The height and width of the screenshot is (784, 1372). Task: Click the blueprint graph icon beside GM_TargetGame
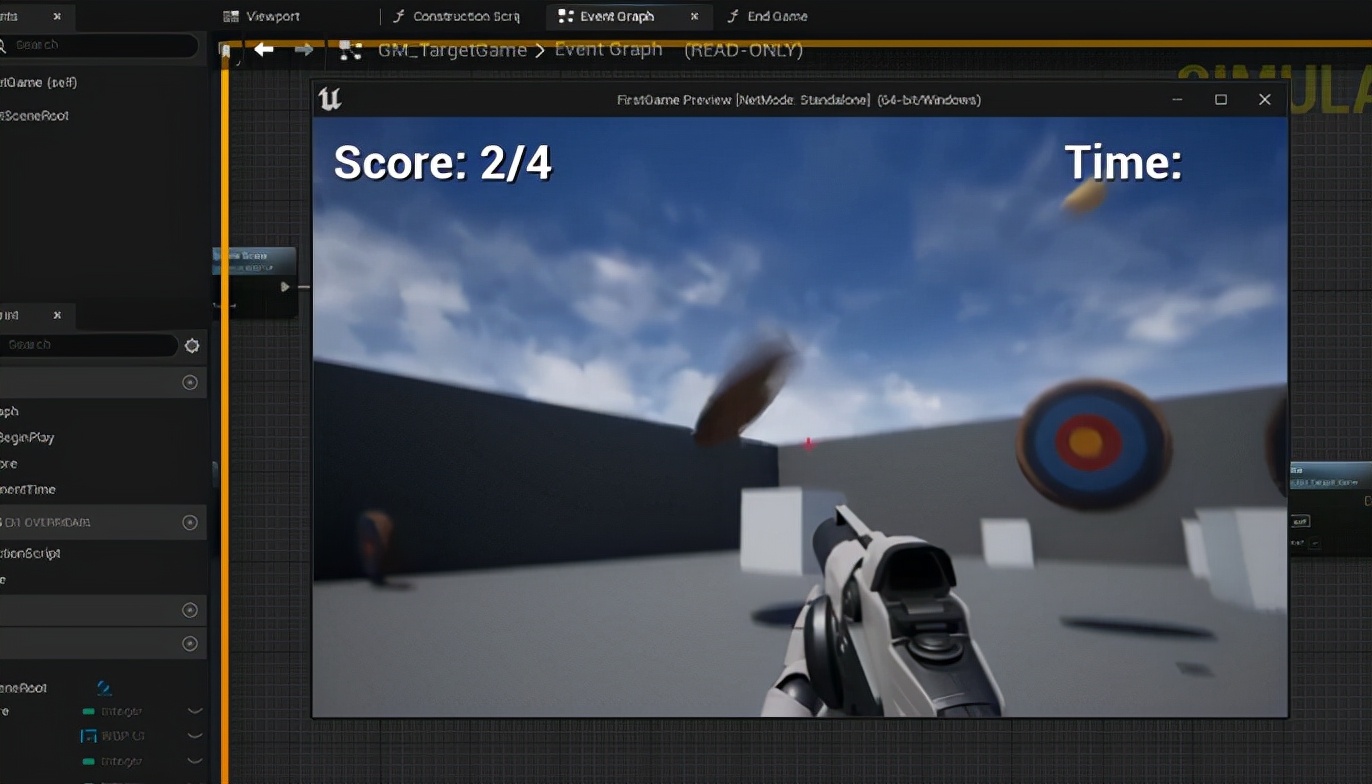pyautogui.click(x=350, y=50)
